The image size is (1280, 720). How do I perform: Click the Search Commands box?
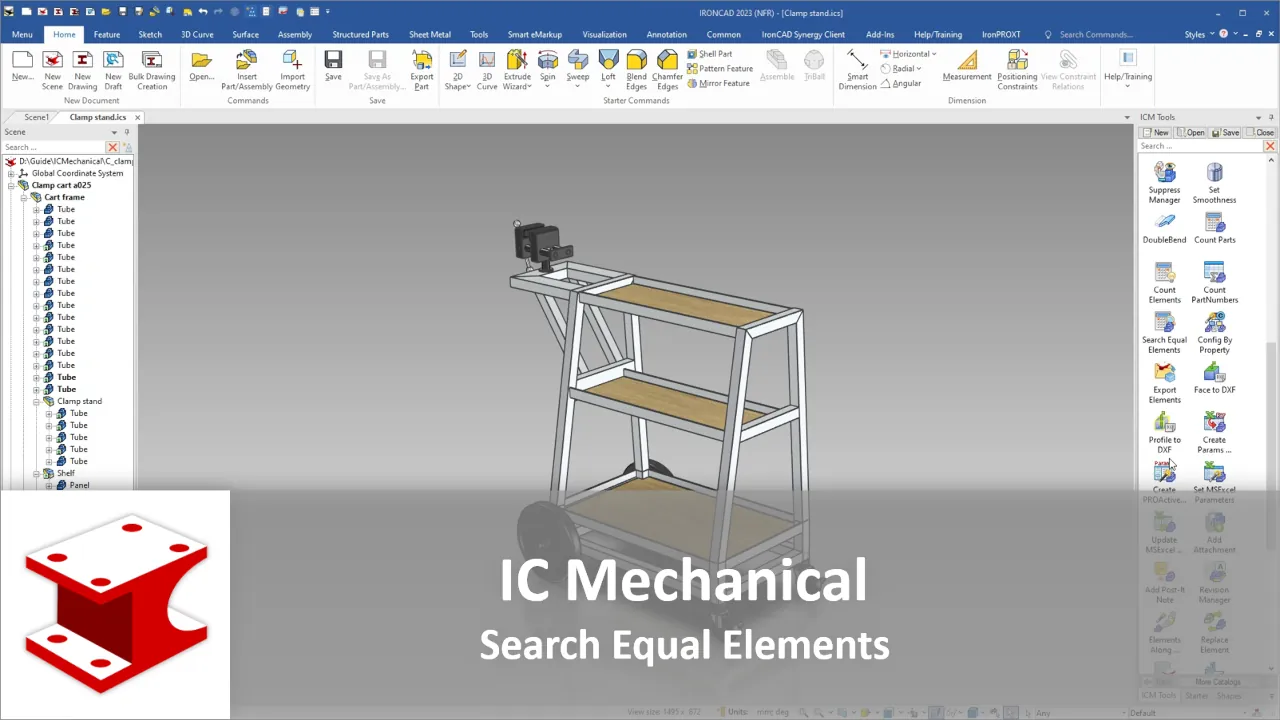click(1096, 34)
